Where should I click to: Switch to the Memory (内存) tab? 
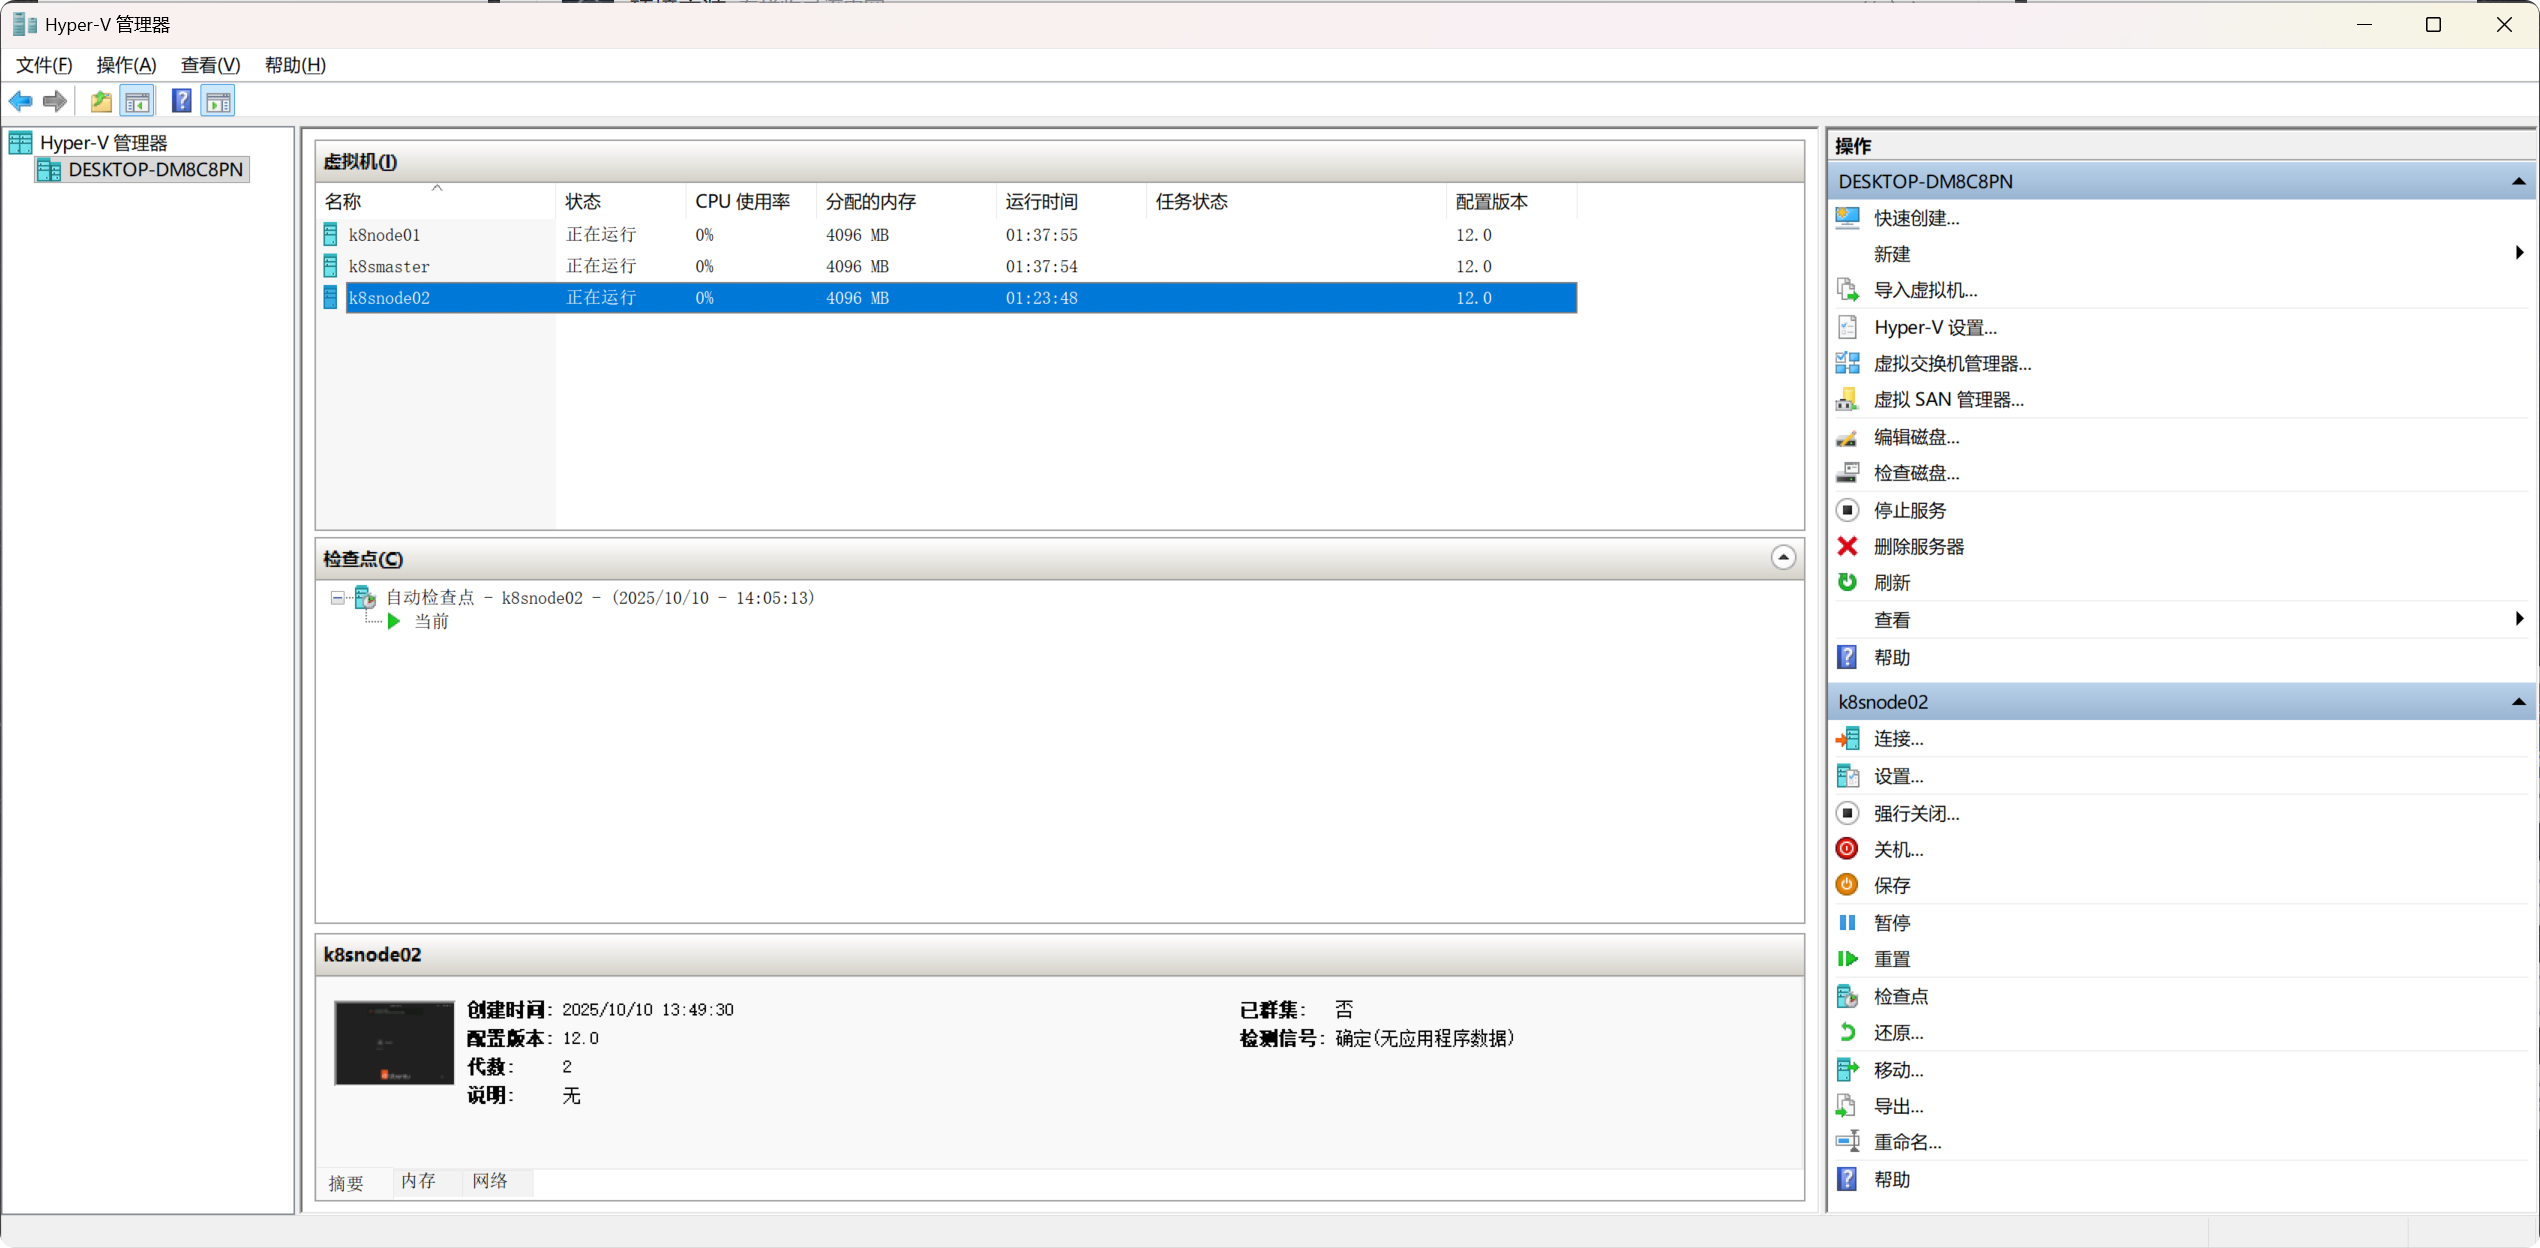[x=418, y=1181]
